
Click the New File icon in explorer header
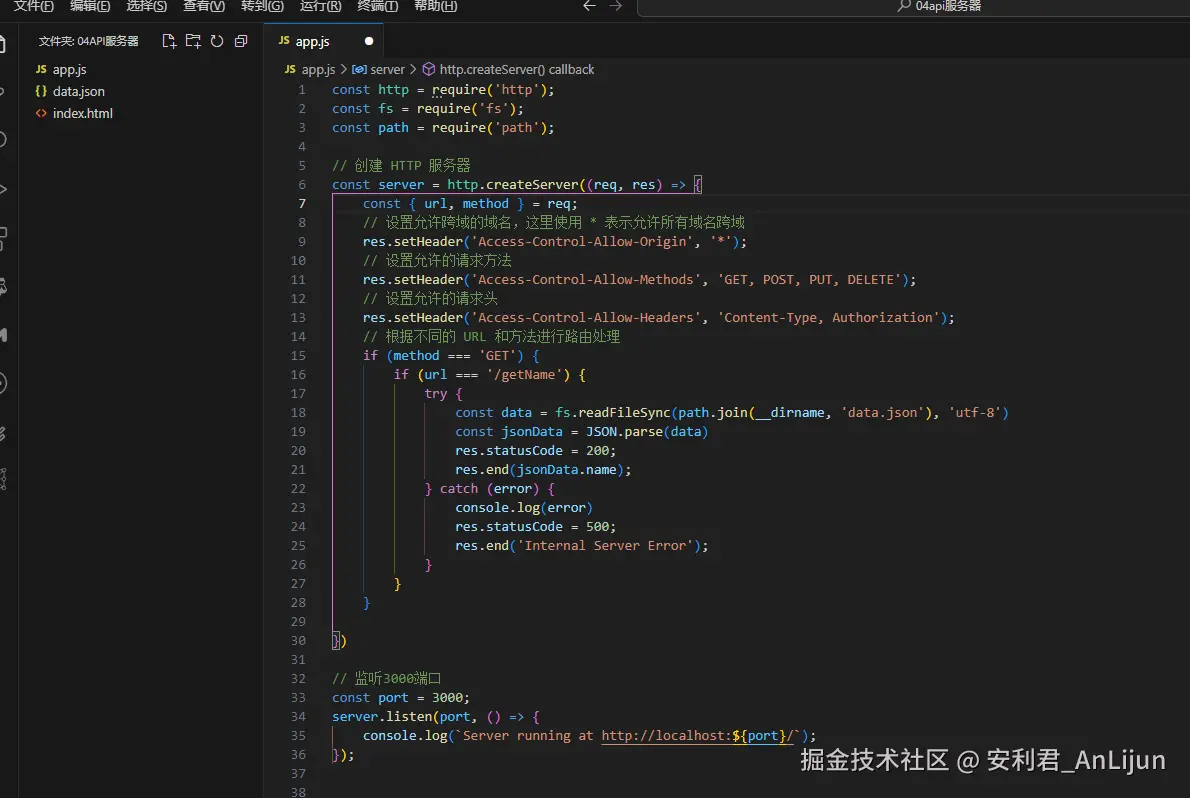pyautogui.click(x=169, y=41)
